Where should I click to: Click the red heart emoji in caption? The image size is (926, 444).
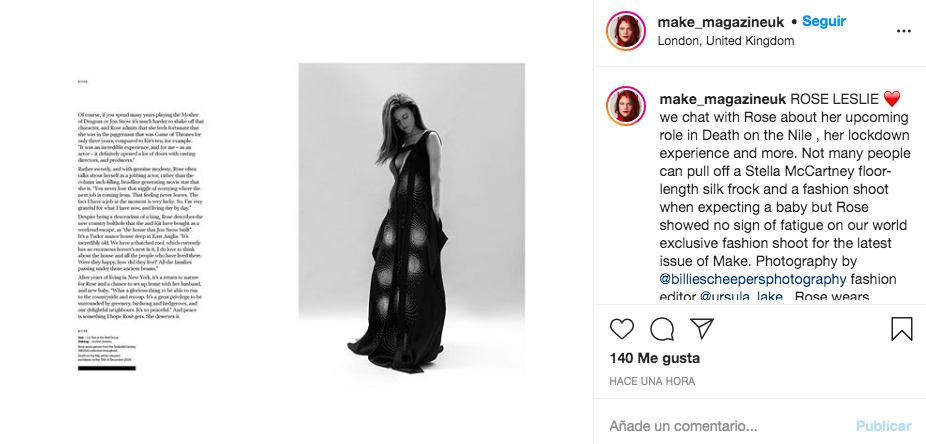tap(892, 99)
